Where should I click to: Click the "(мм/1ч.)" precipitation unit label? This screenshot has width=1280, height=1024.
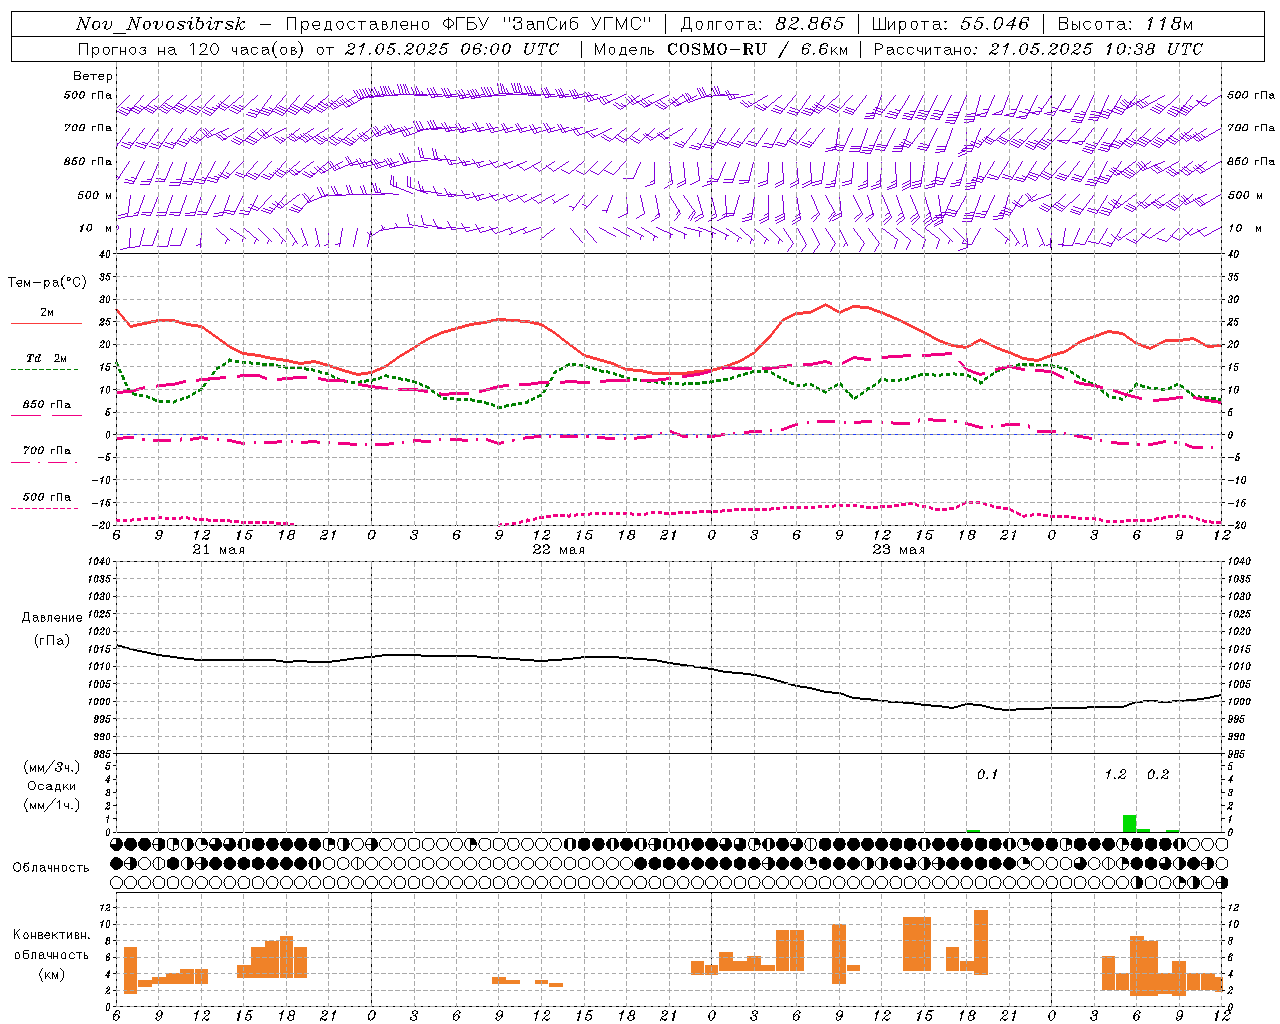(x=52, y=805)
